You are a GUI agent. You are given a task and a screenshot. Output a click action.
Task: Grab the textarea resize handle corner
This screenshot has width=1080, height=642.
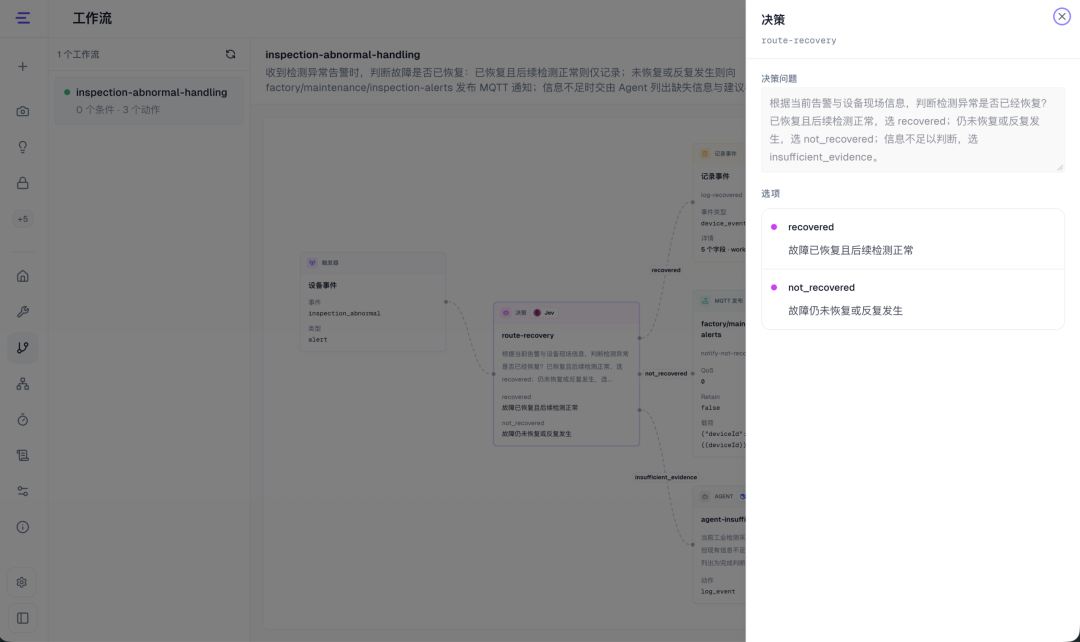coord(1060,167)
